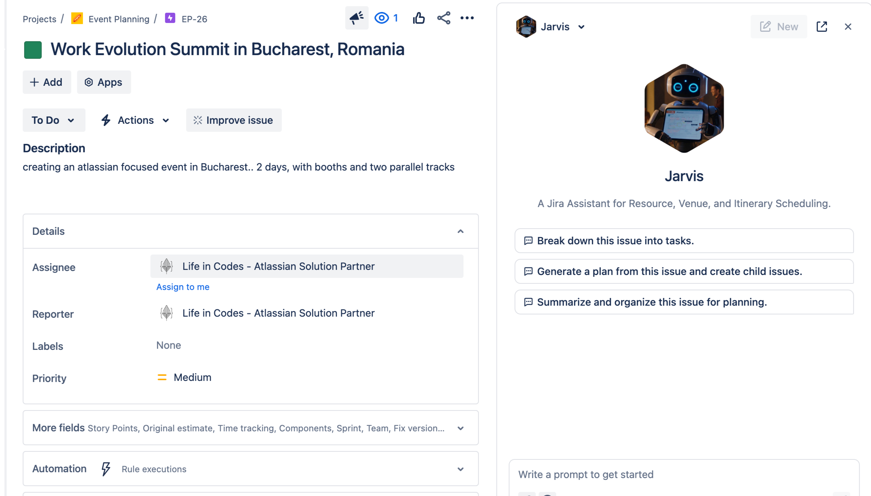Close the Jarvis assistant panel
871x496 pixels.
[x=848, y=27]
